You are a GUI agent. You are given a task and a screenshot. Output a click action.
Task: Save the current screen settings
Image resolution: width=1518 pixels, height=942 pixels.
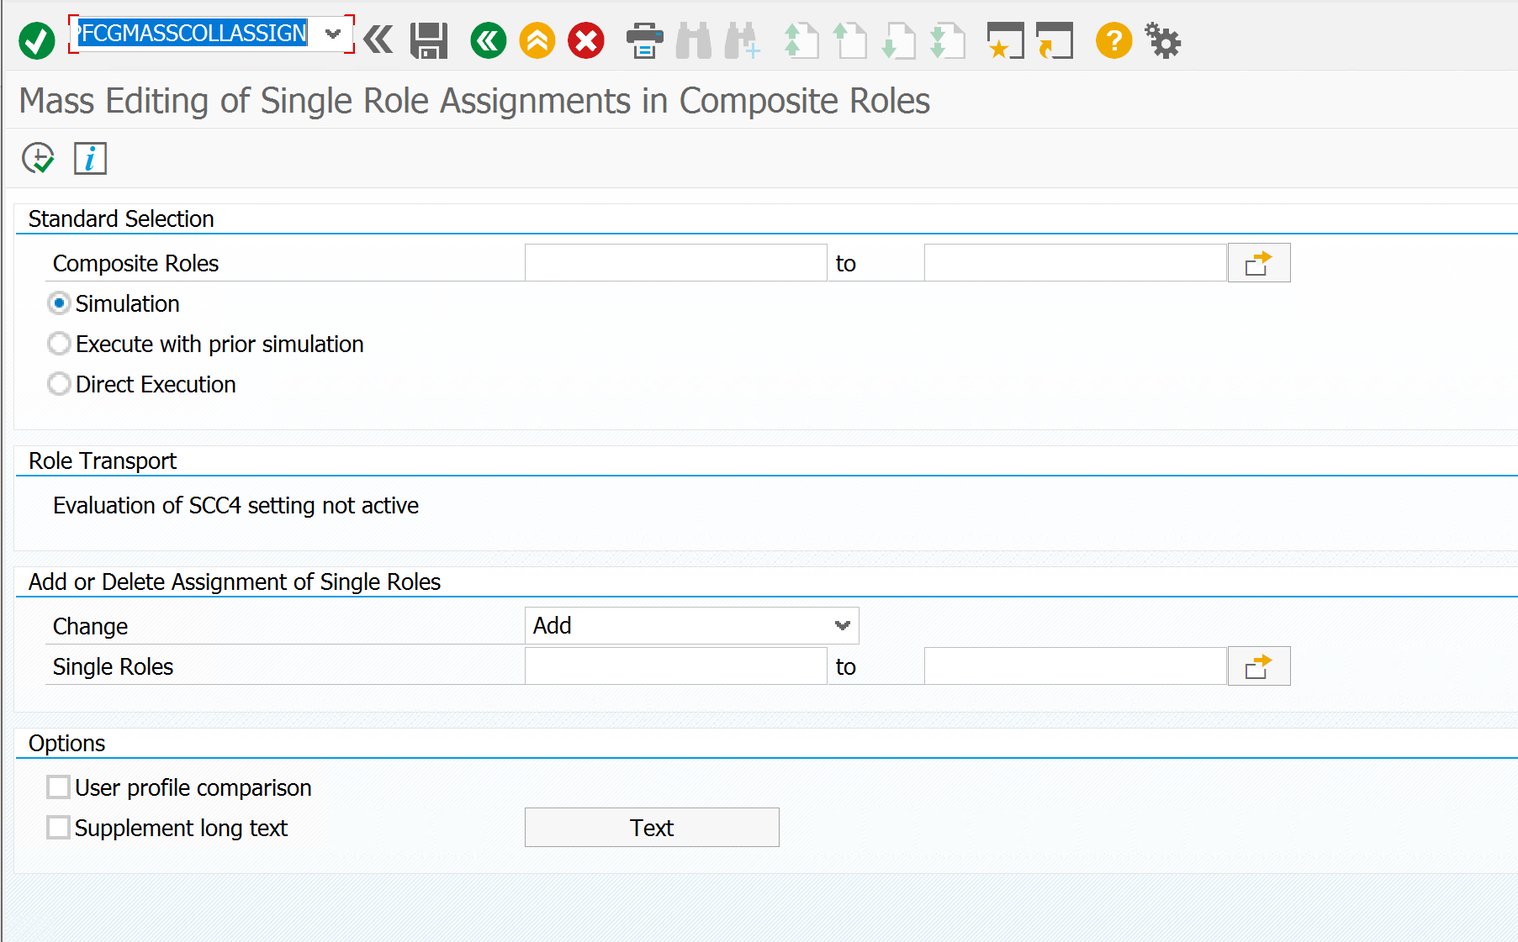point(429,41)
